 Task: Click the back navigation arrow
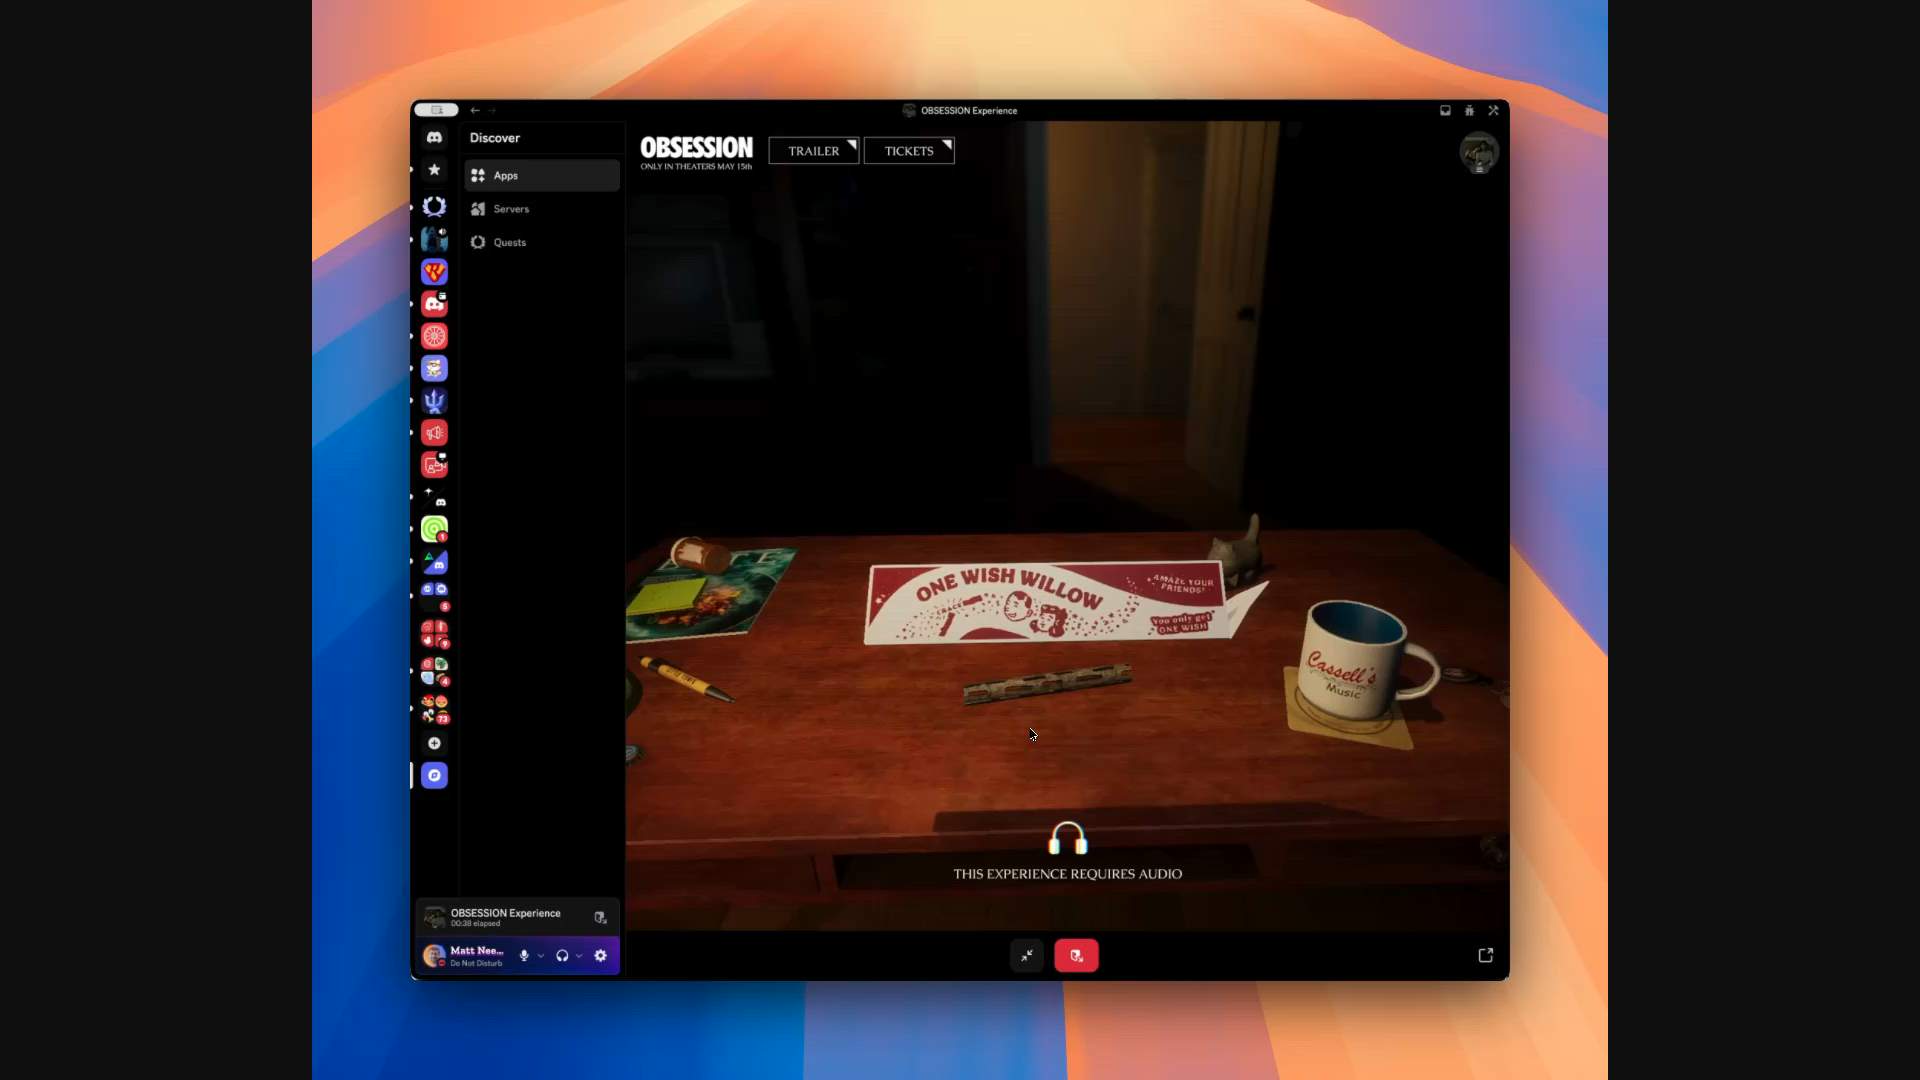point(475,111)
